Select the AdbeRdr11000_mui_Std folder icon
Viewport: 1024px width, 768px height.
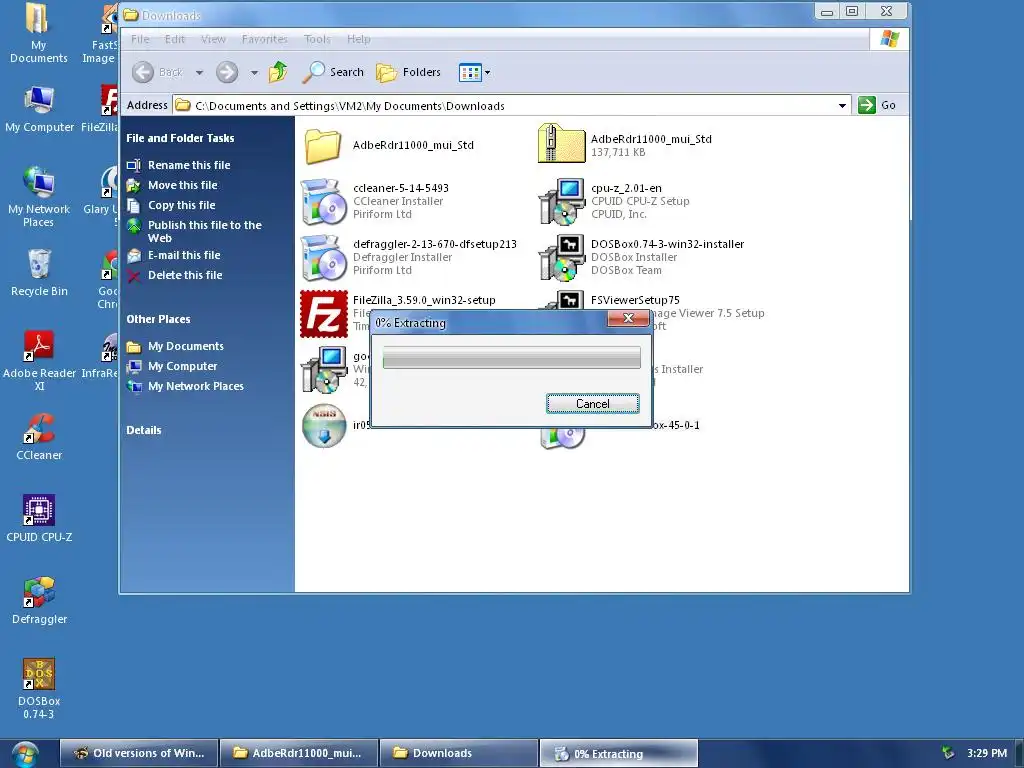pos(323,145)
